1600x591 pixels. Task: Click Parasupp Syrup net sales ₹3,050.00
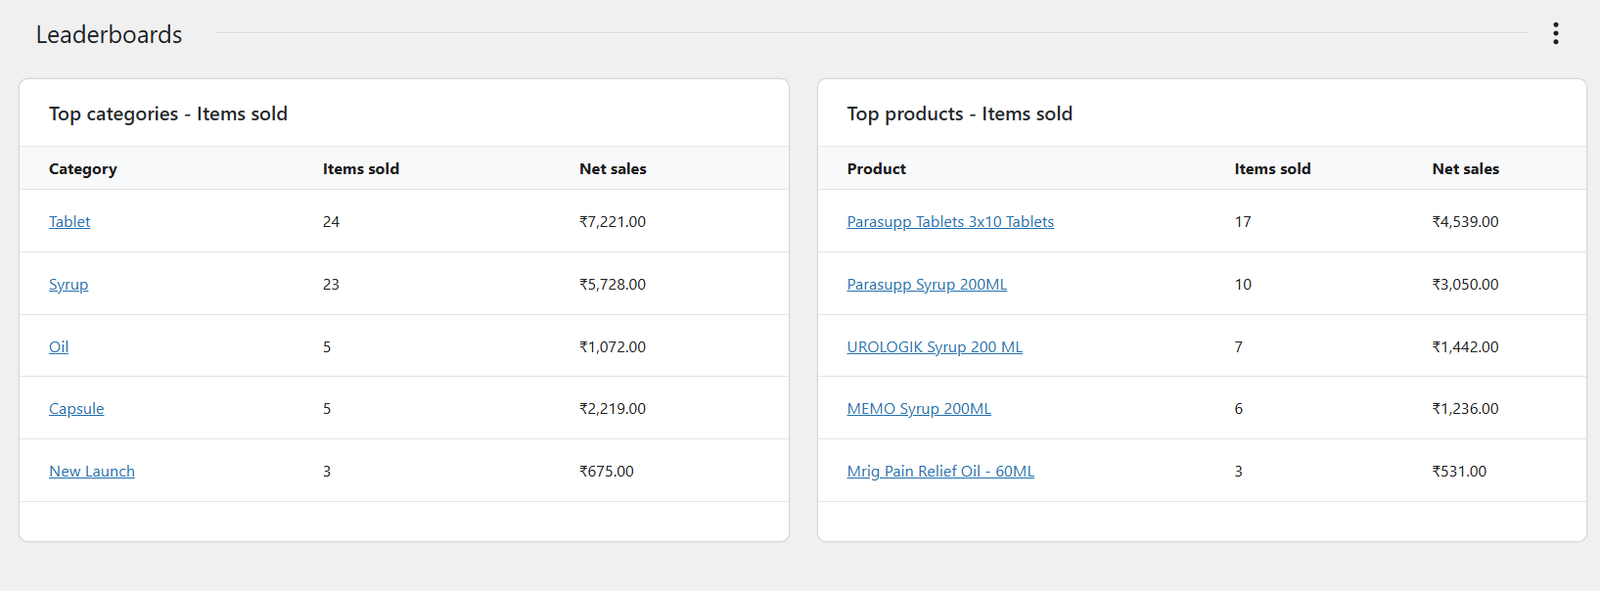[x=1465, y=285]
